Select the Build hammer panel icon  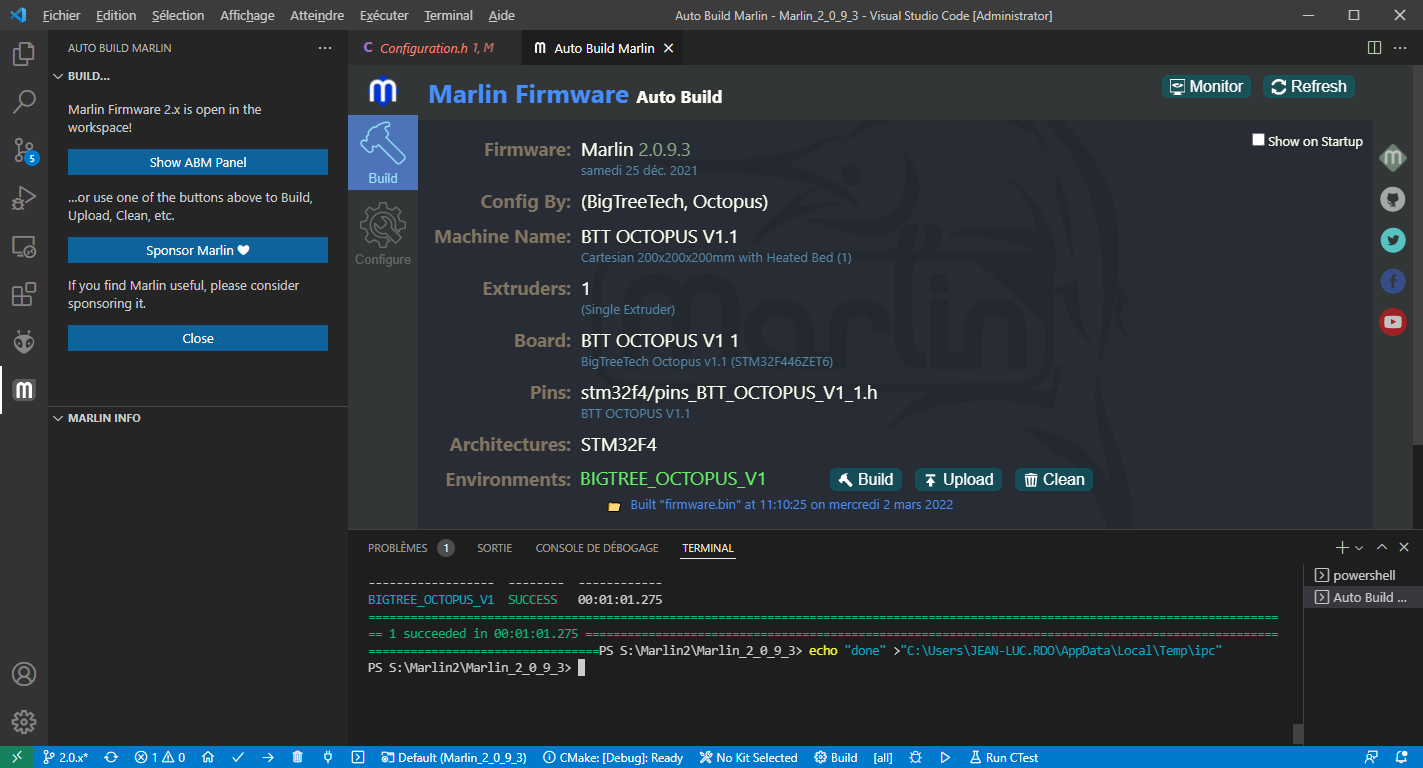(x=383, y=152)
